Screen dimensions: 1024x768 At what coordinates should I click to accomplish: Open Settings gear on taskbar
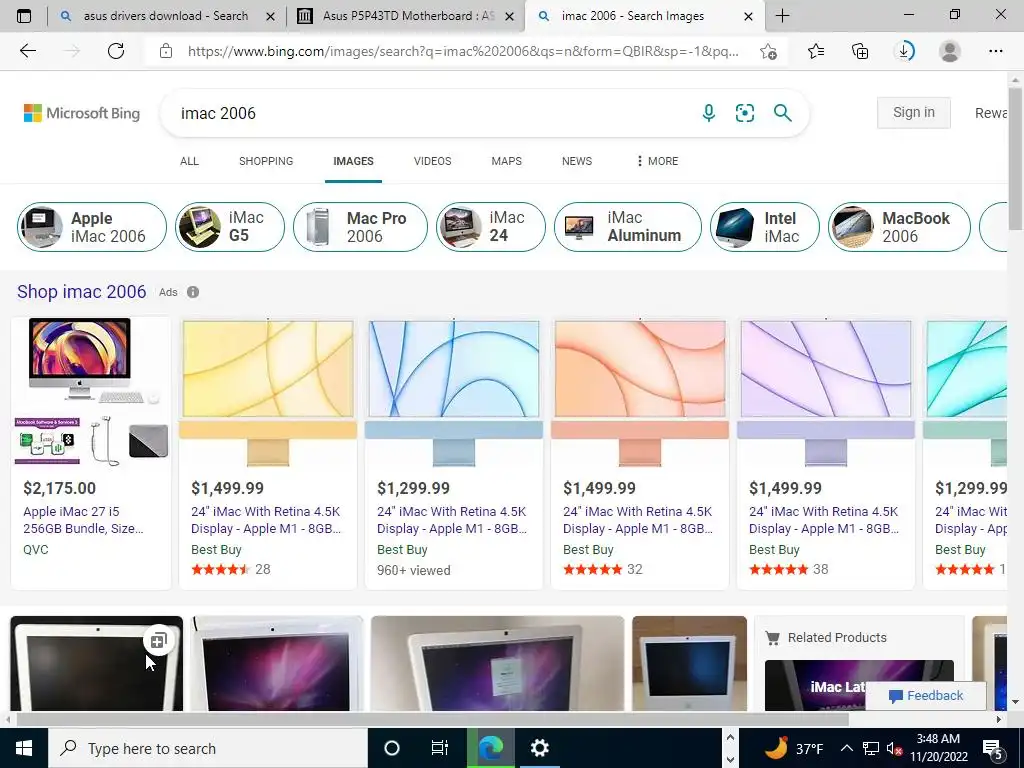[x=539, y=748]
